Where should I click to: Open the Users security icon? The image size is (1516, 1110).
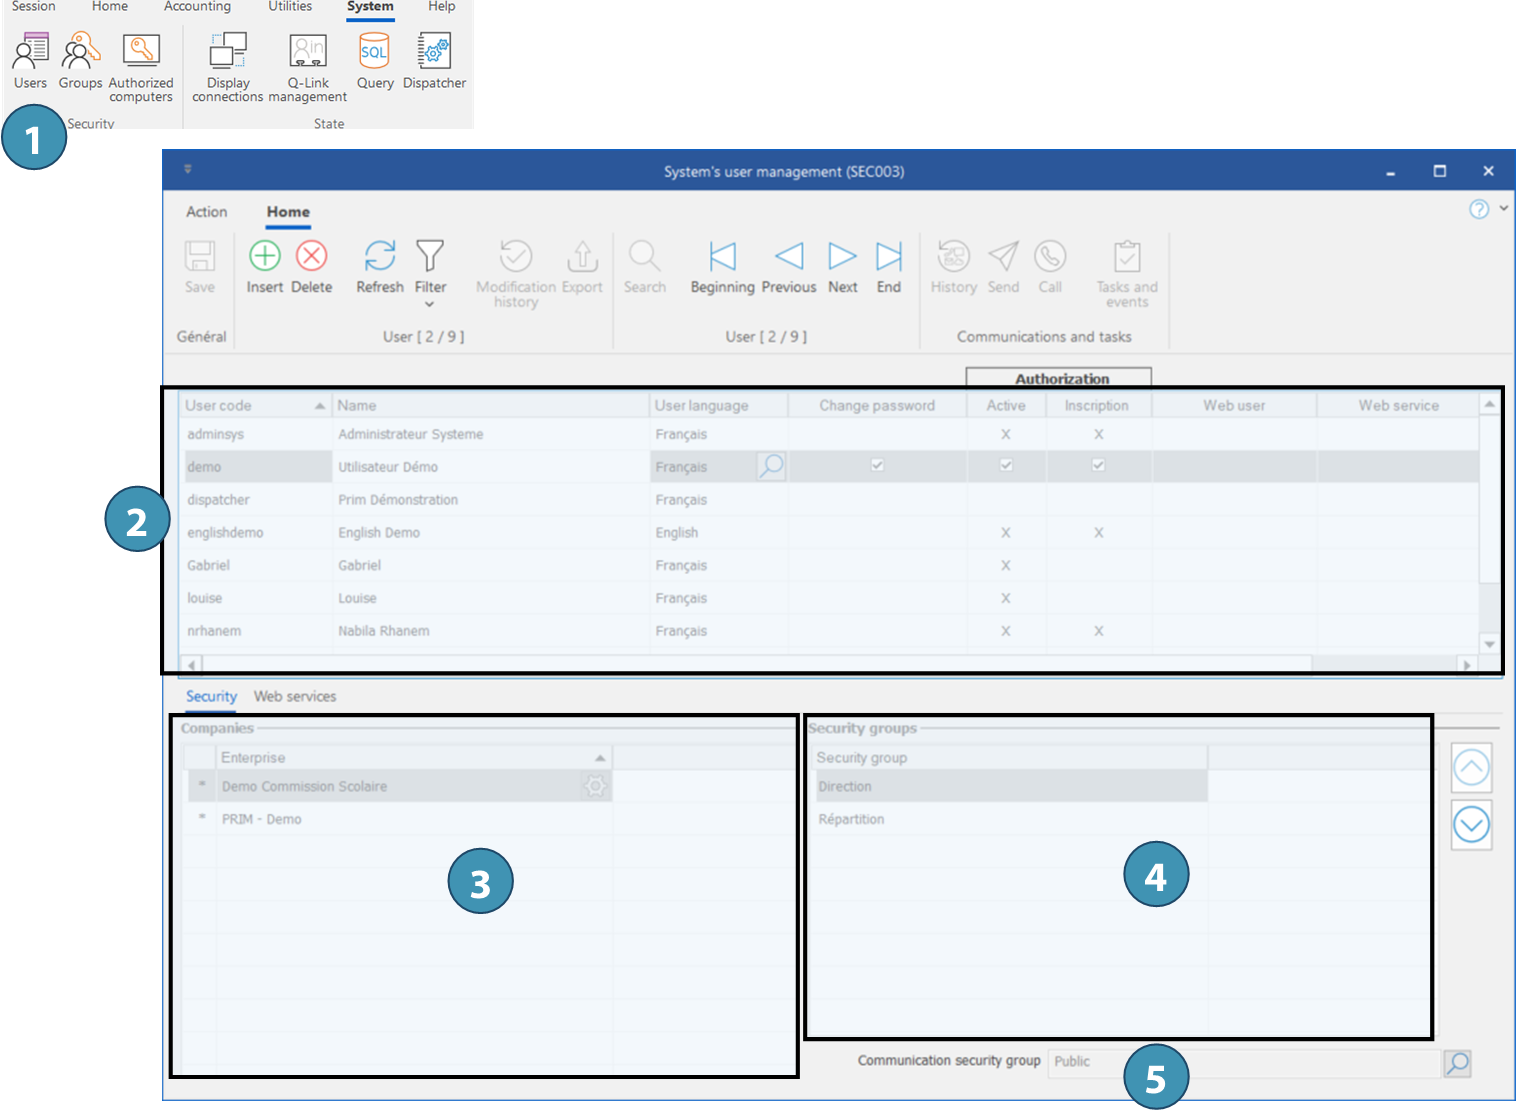pos(31,50)
